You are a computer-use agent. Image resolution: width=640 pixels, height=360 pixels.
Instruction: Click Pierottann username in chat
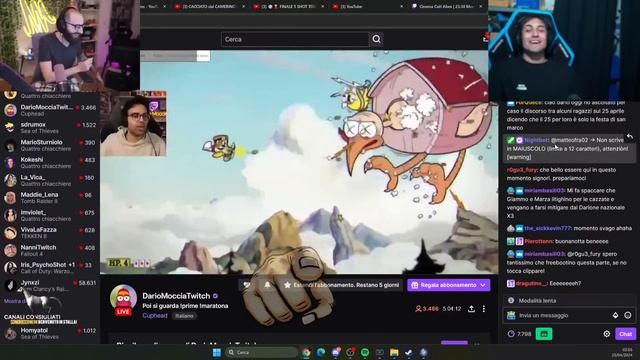(x=538, y=241)
